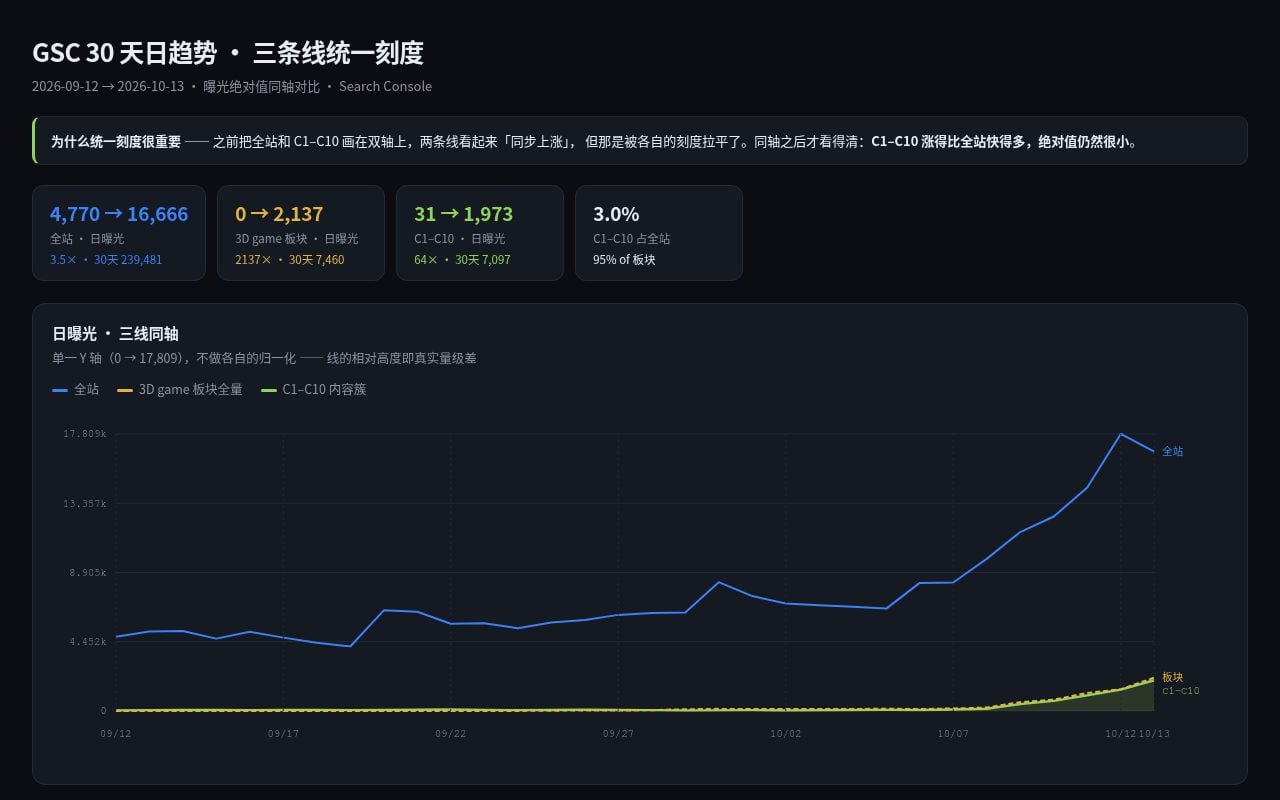Click the "10/07" X-axis date label
1280x800 pixels.
click(x=953, y=734)
